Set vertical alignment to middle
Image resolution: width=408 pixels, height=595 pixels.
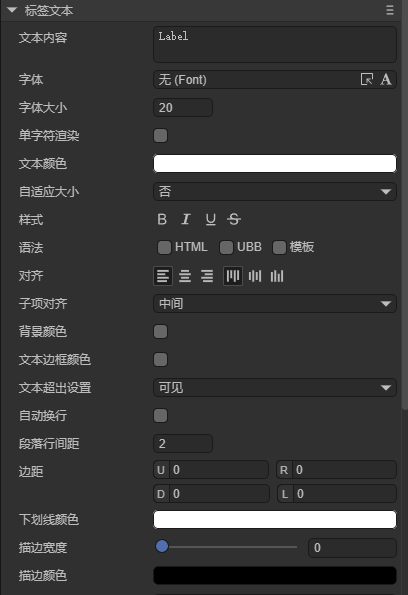click(255, 276)
